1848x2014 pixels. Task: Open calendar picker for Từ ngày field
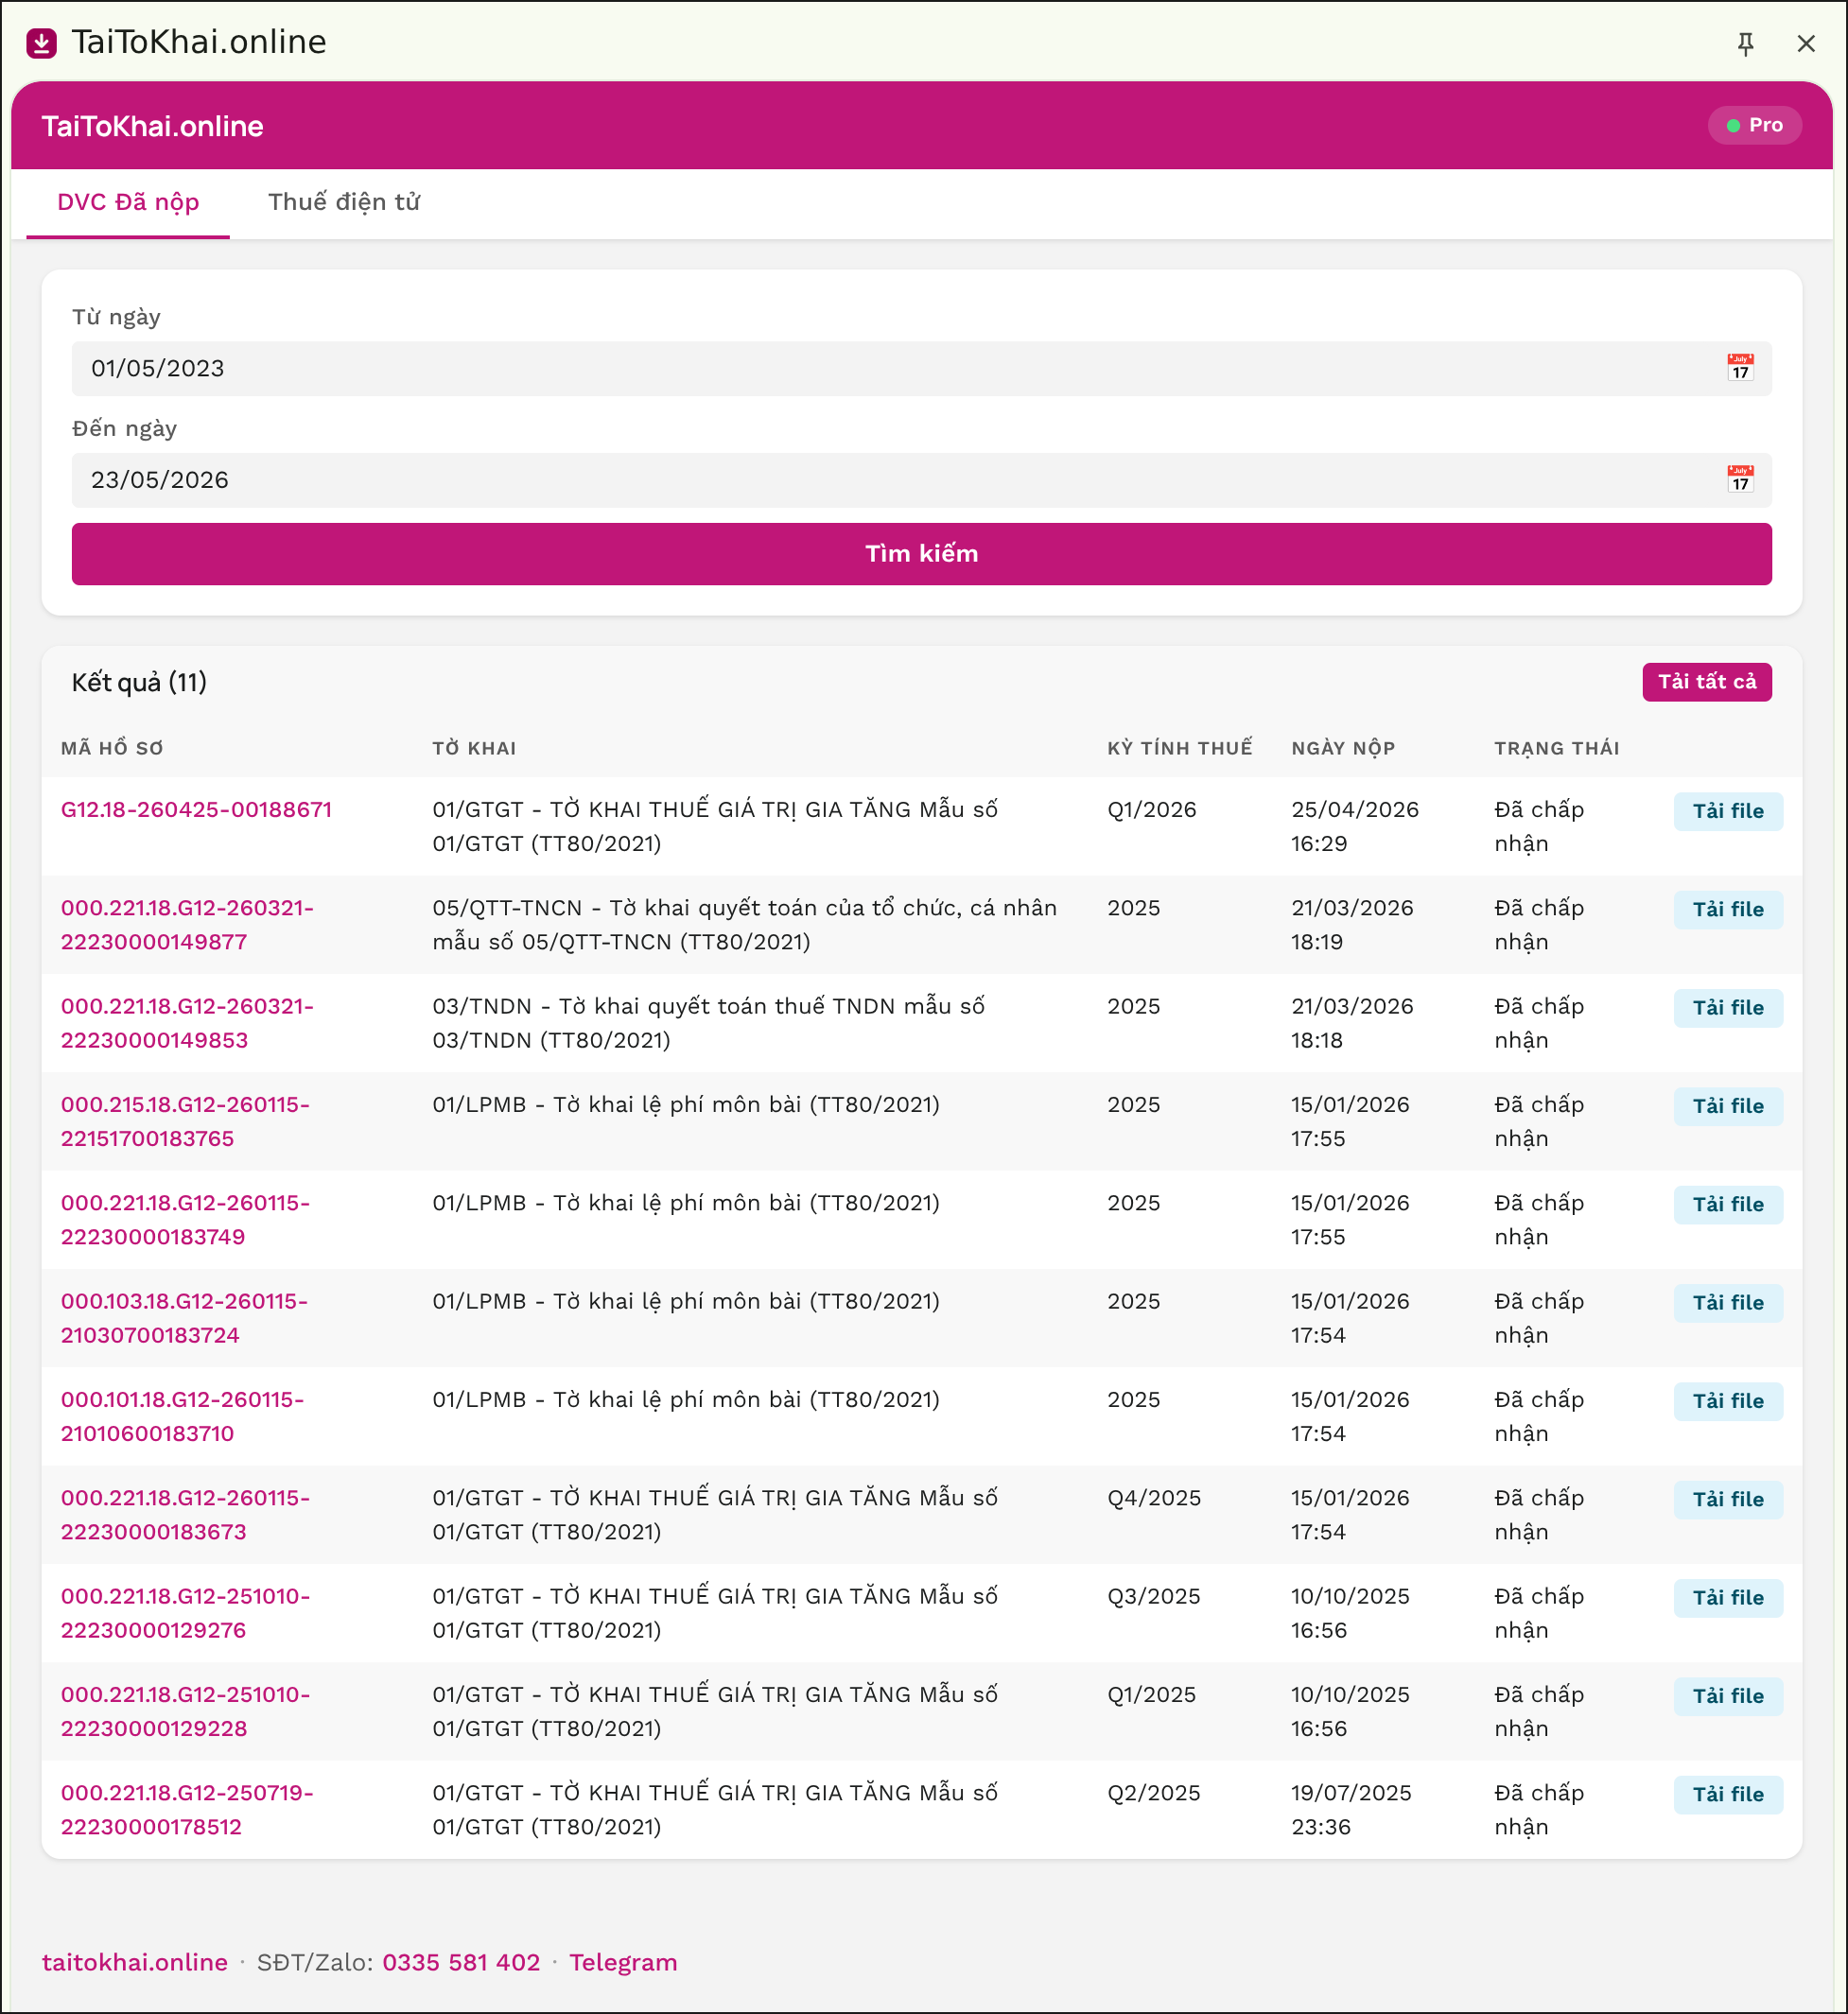(1740, 368)
